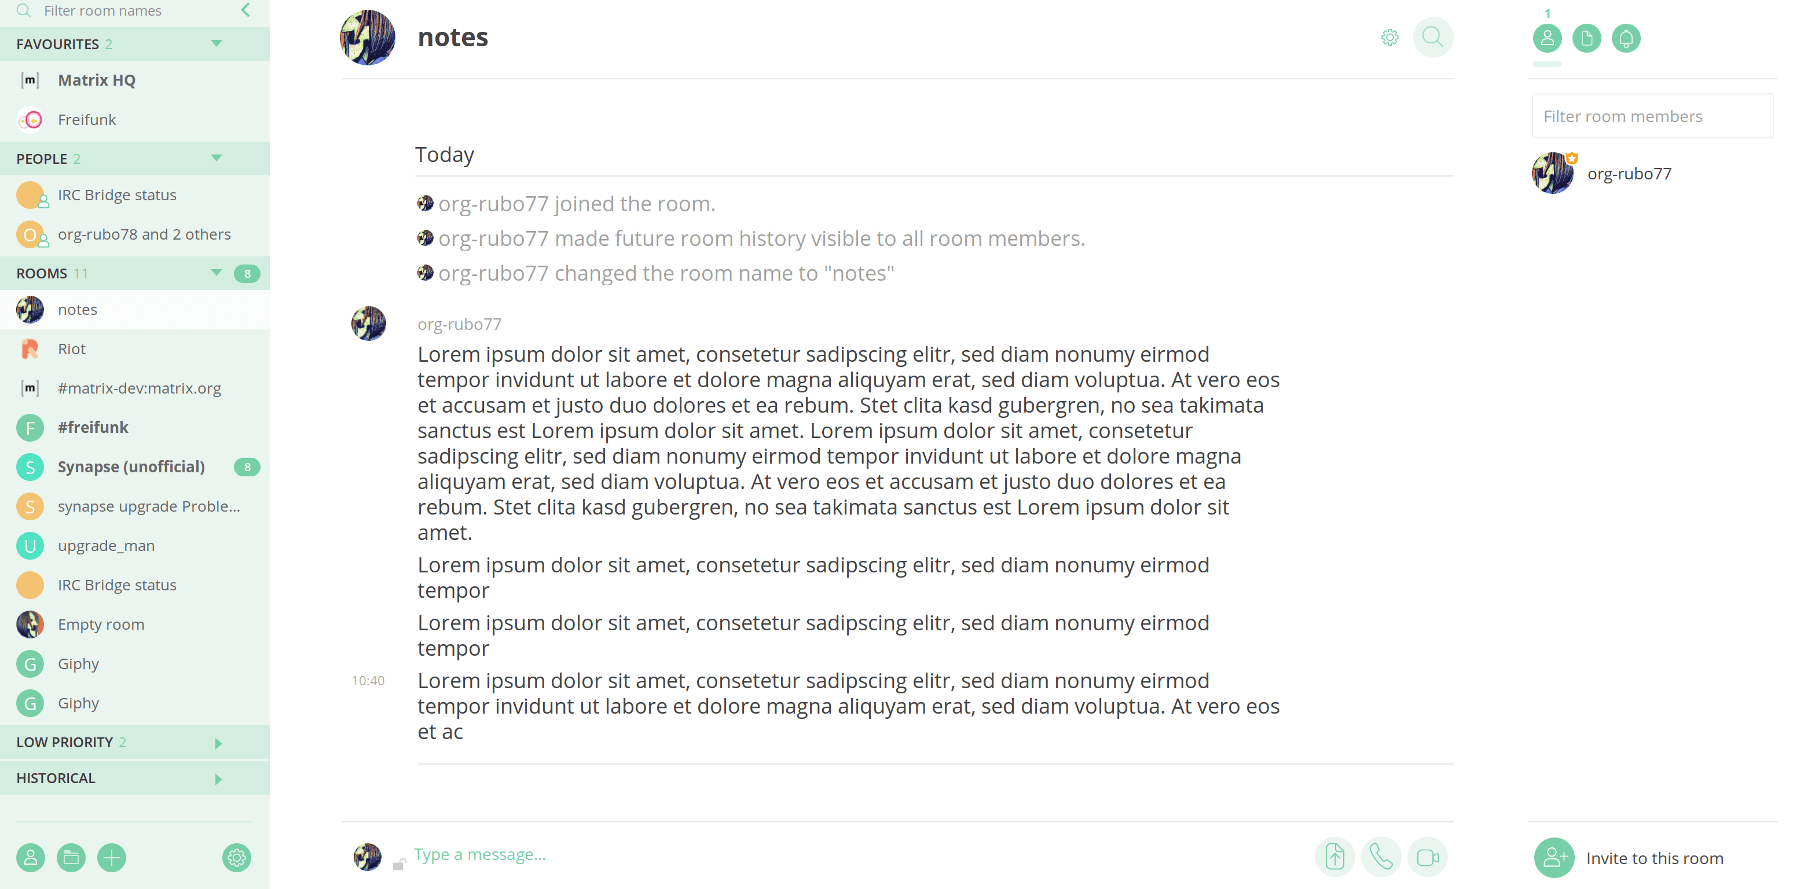Viewport: 1800px width, 889px height.
Task: Expand the Historical section
Action: click(218, 779)
